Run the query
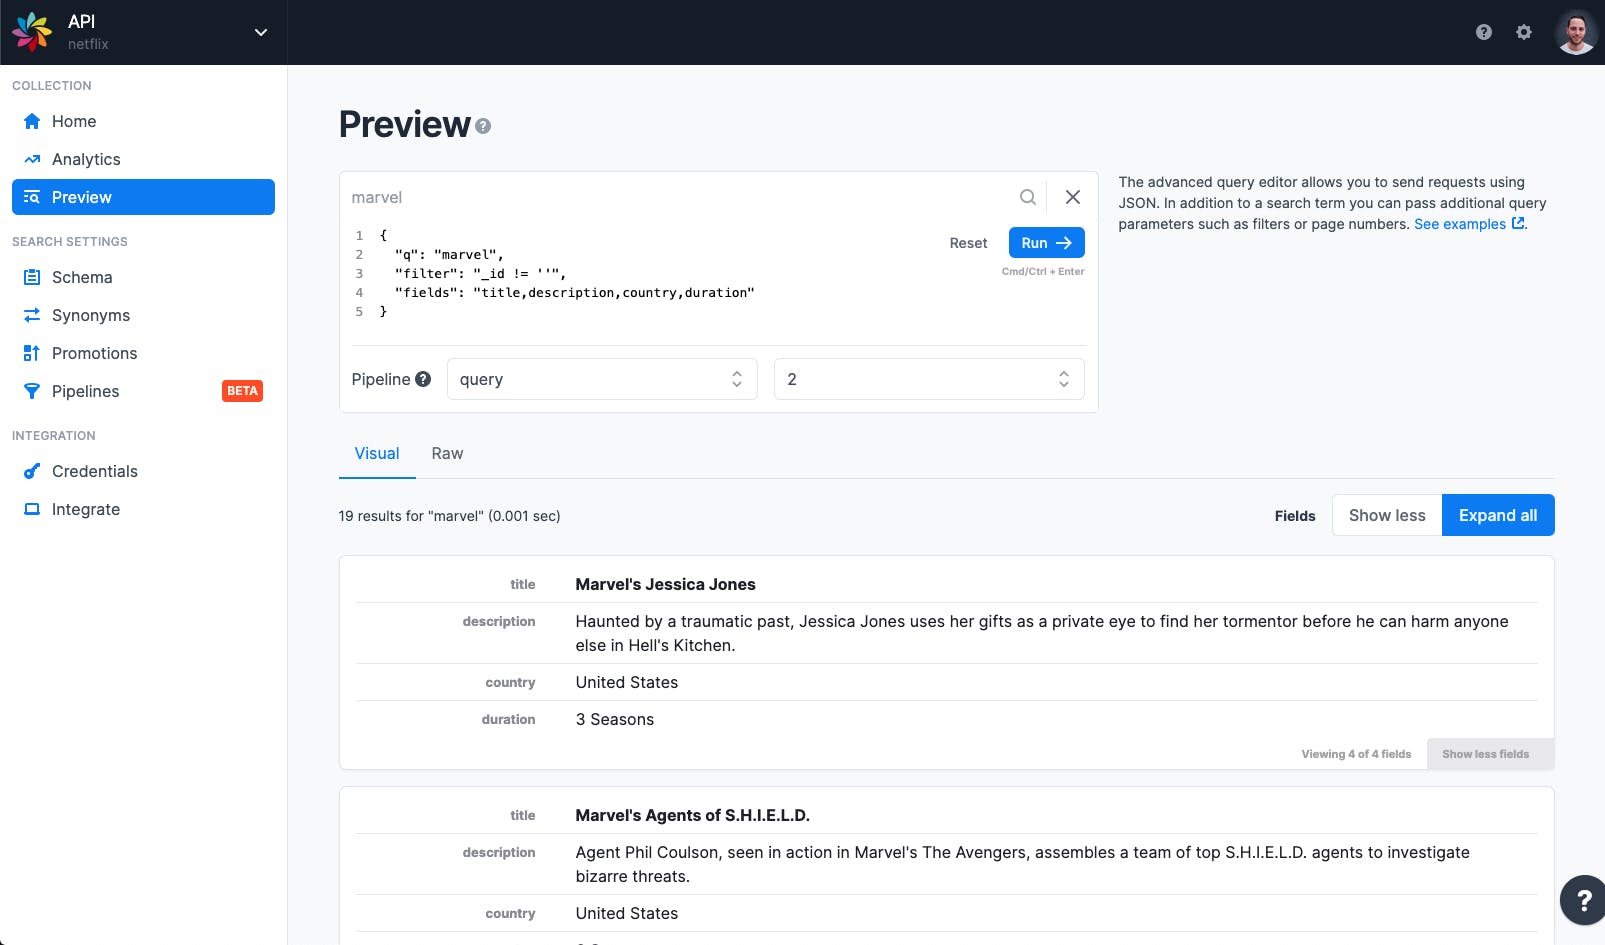This screenshot has height=945, width=1605. (x=1046, y=243)
